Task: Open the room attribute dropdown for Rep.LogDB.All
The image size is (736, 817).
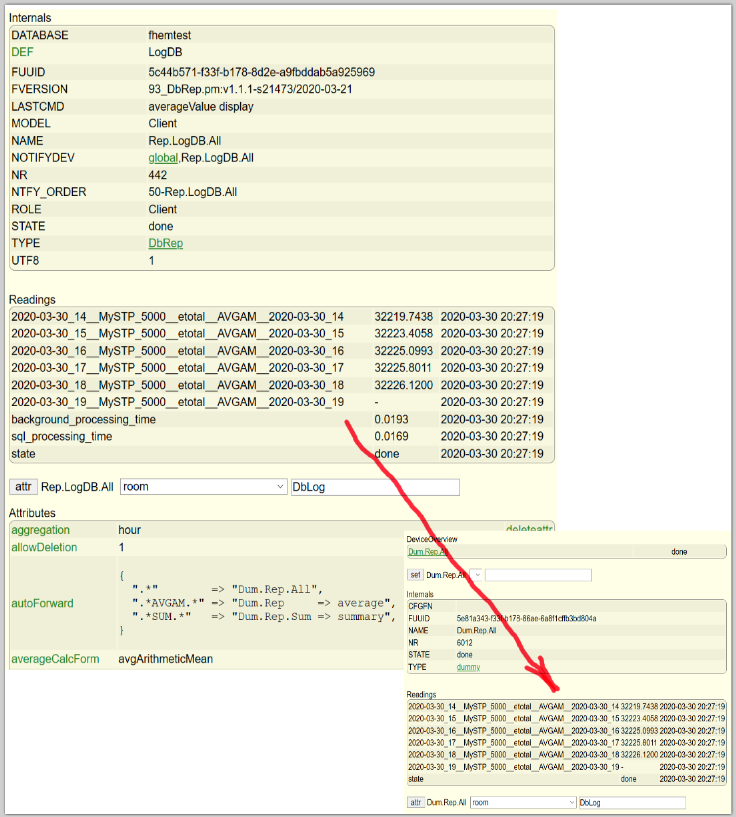Action: pyautogui.click(x=204, y=487)
